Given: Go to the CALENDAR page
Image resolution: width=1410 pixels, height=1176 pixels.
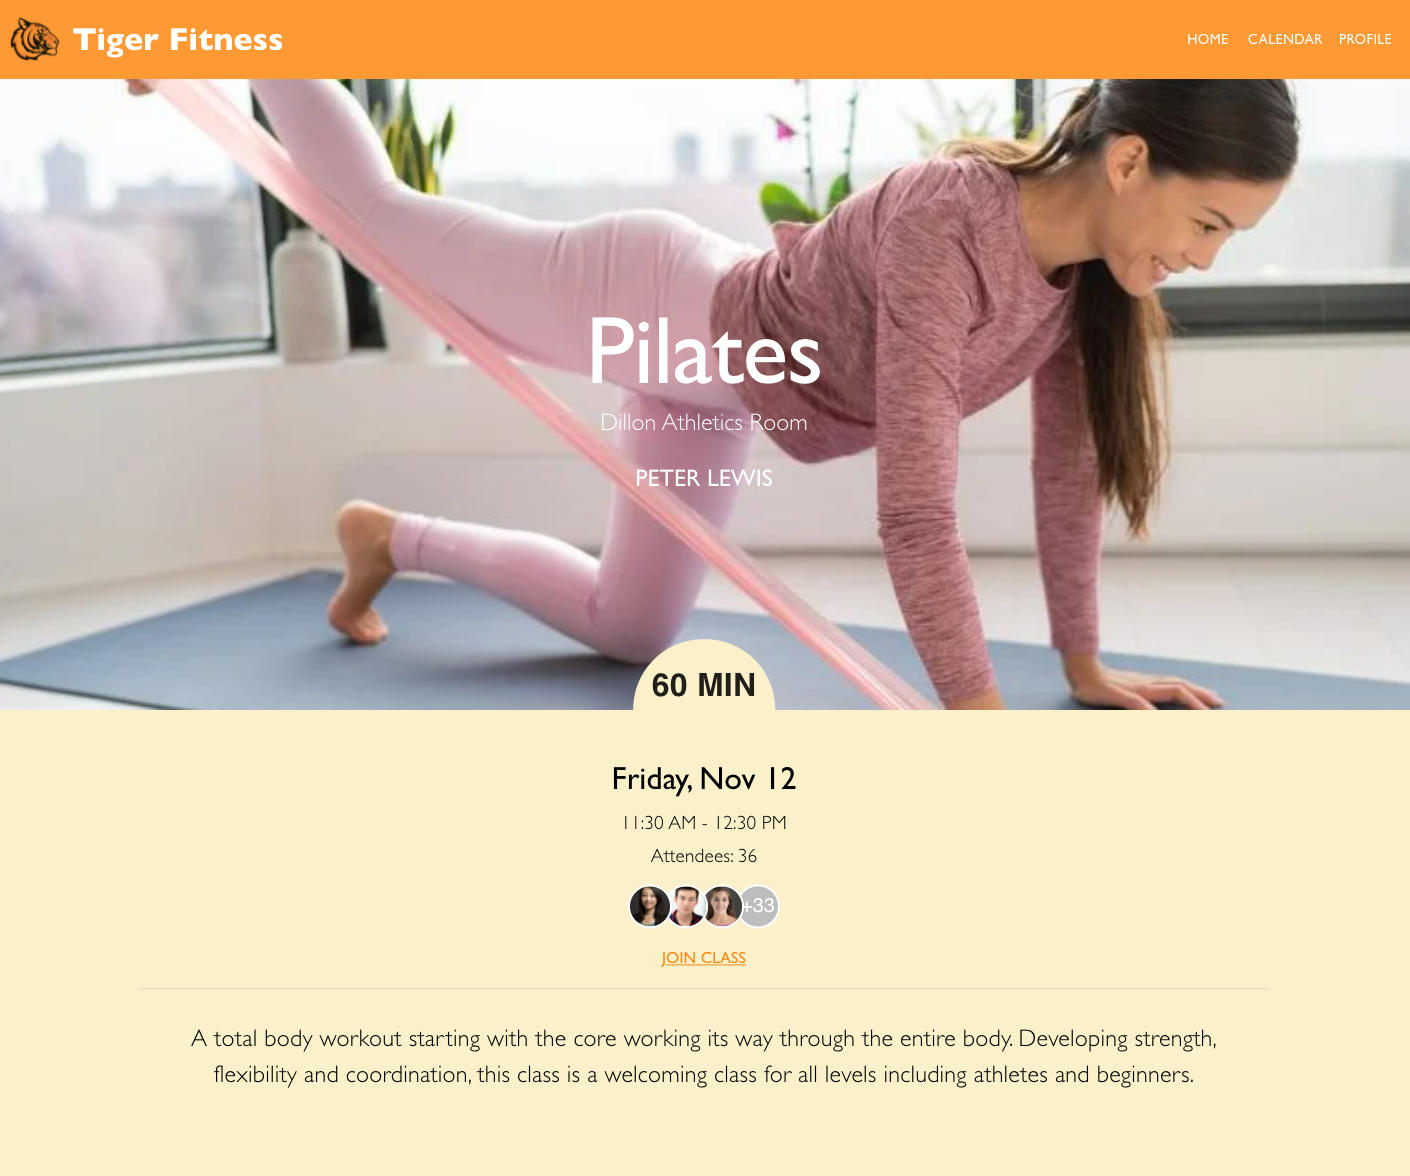Looking at the screenshot, I should [x=1284, y=39].
